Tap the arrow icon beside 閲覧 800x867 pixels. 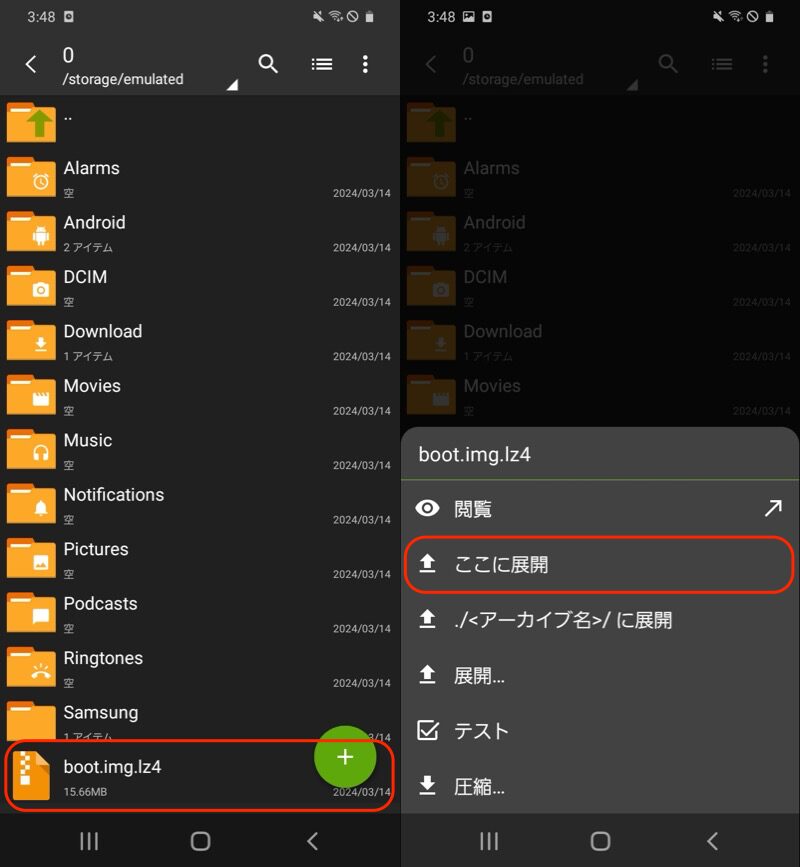tap(772, 509)
